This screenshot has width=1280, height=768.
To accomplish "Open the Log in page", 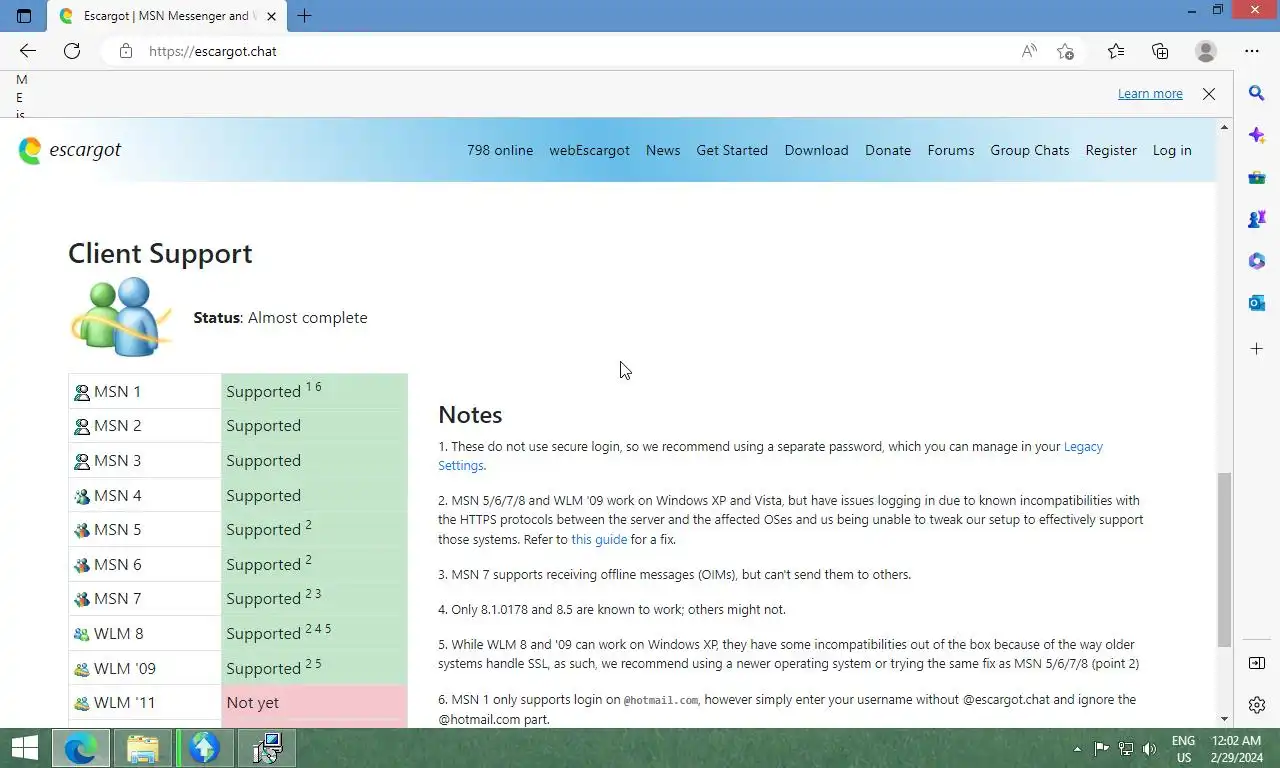I will [x=1172, y=150].
